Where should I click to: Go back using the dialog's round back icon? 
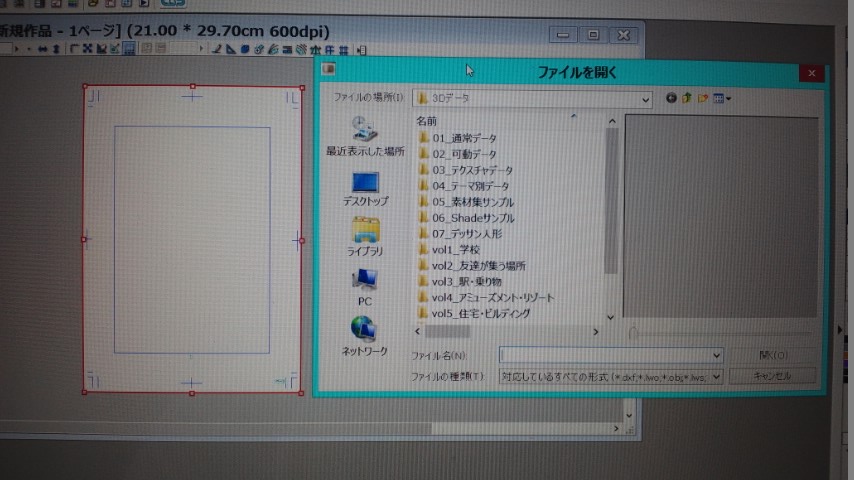click(x=671, y=98)
